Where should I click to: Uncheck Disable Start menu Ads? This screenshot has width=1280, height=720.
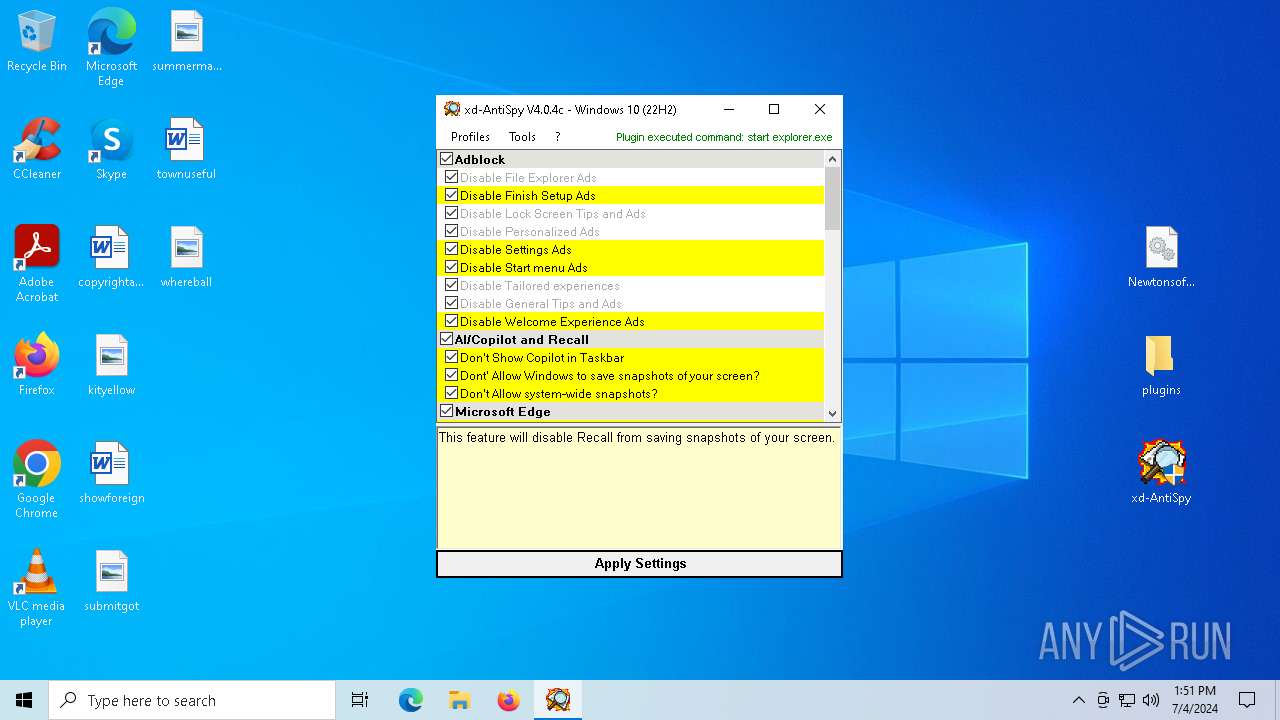[451, 267]
